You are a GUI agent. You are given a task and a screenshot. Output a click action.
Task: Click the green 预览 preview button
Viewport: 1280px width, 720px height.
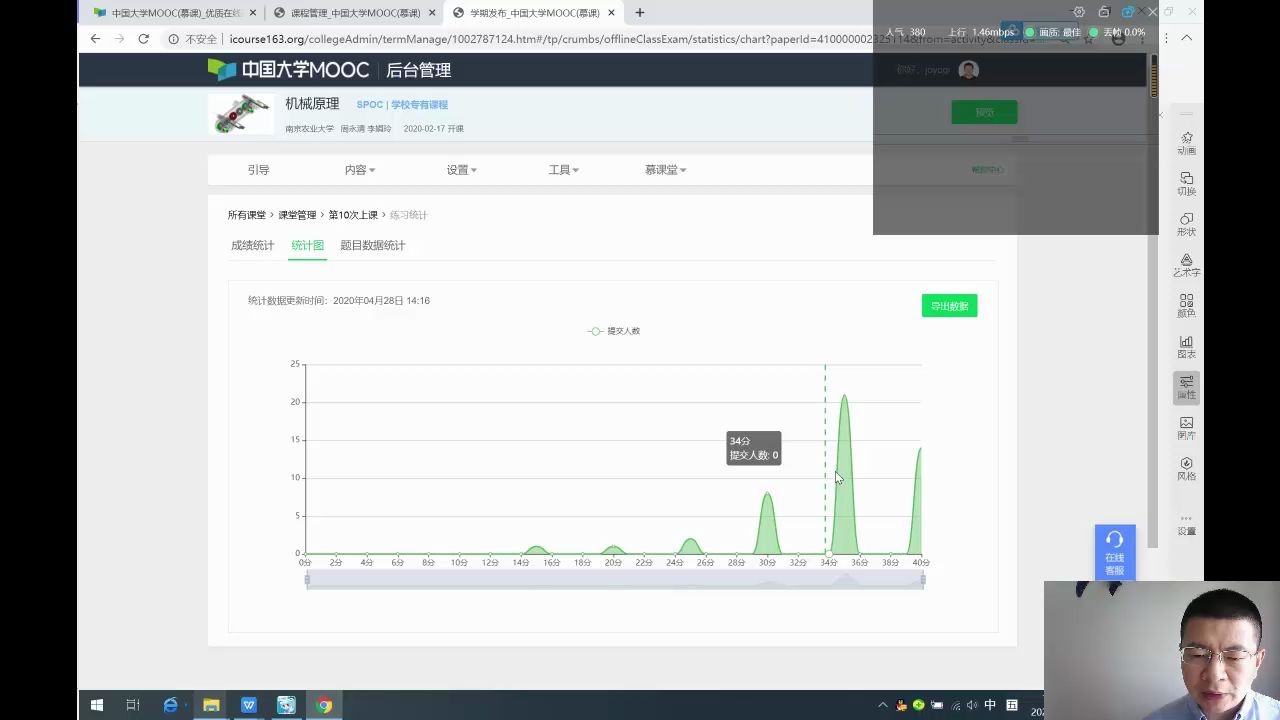point(984,112)
